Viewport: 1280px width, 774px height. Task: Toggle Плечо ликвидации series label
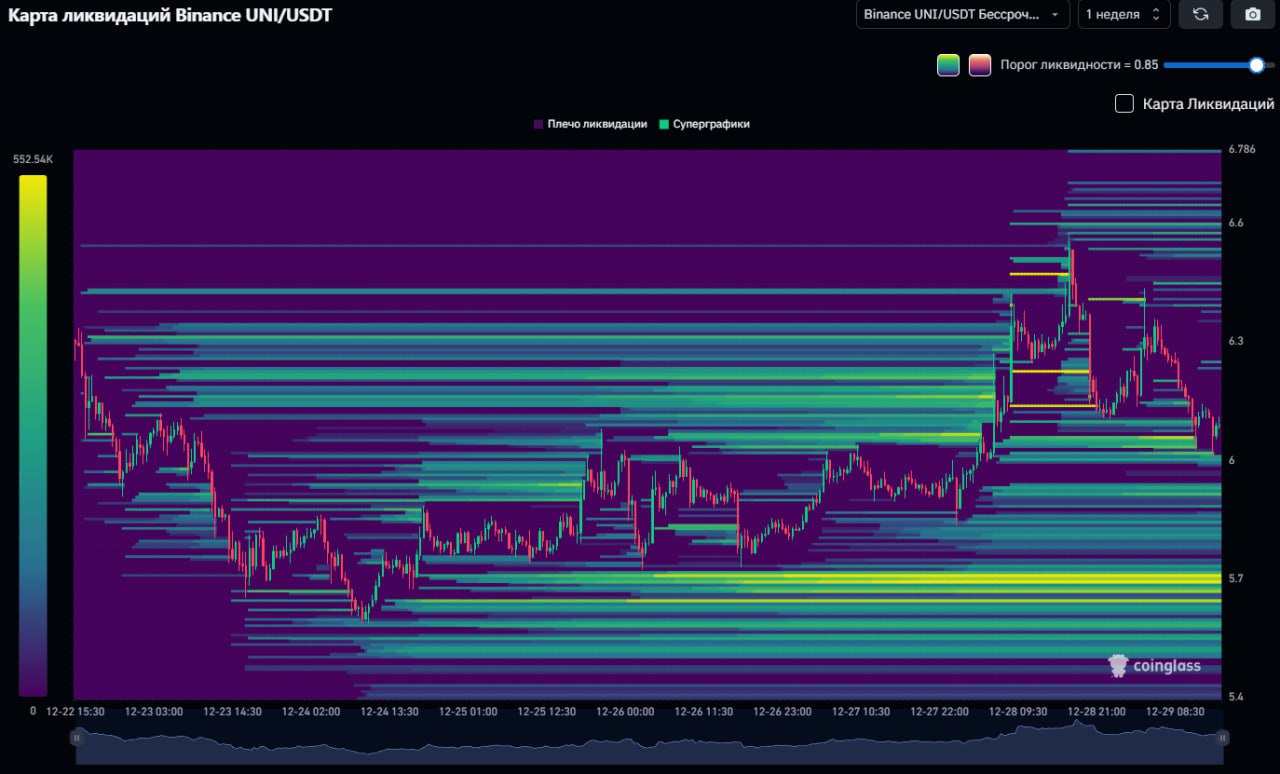[597, 125]
